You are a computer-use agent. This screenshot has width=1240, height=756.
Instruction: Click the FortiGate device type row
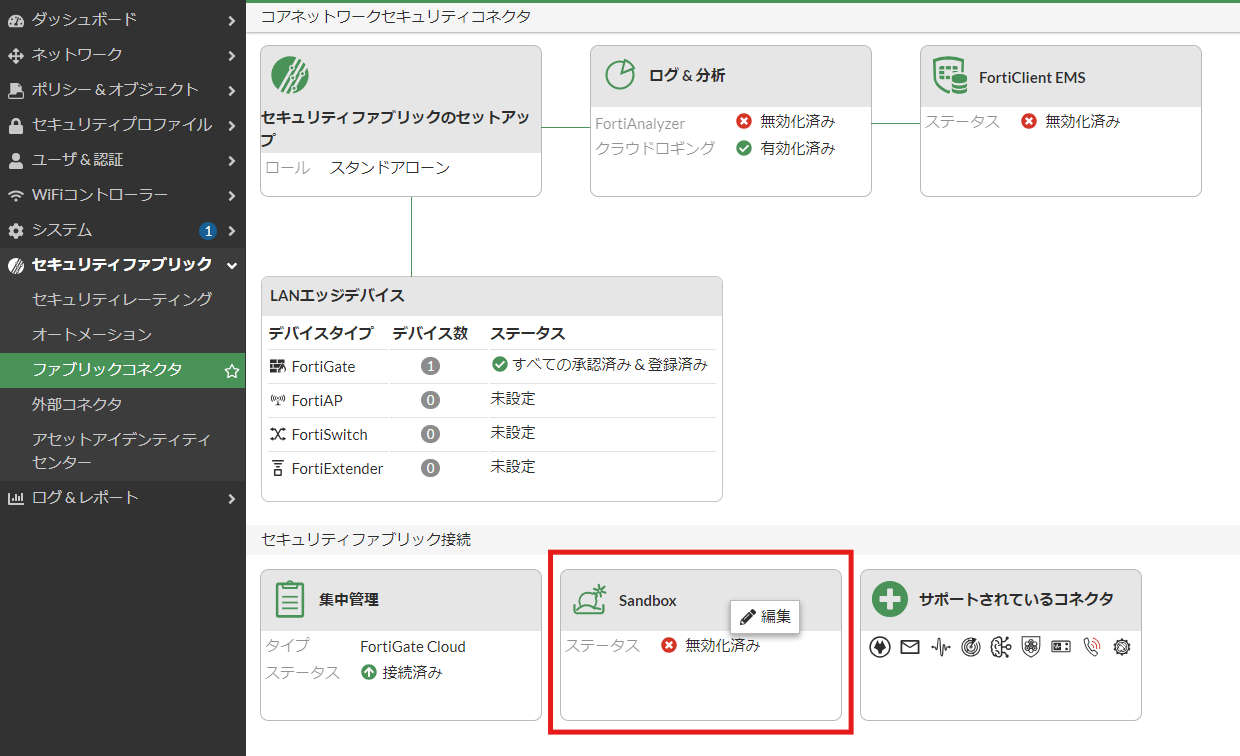tap(492, 366)
